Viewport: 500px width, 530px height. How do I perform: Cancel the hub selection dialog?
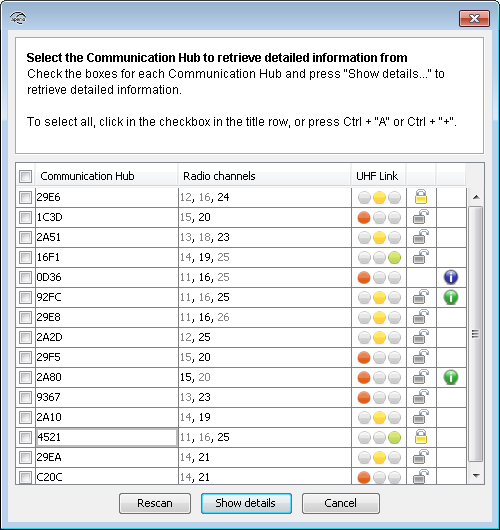click(x=341, y=503)
